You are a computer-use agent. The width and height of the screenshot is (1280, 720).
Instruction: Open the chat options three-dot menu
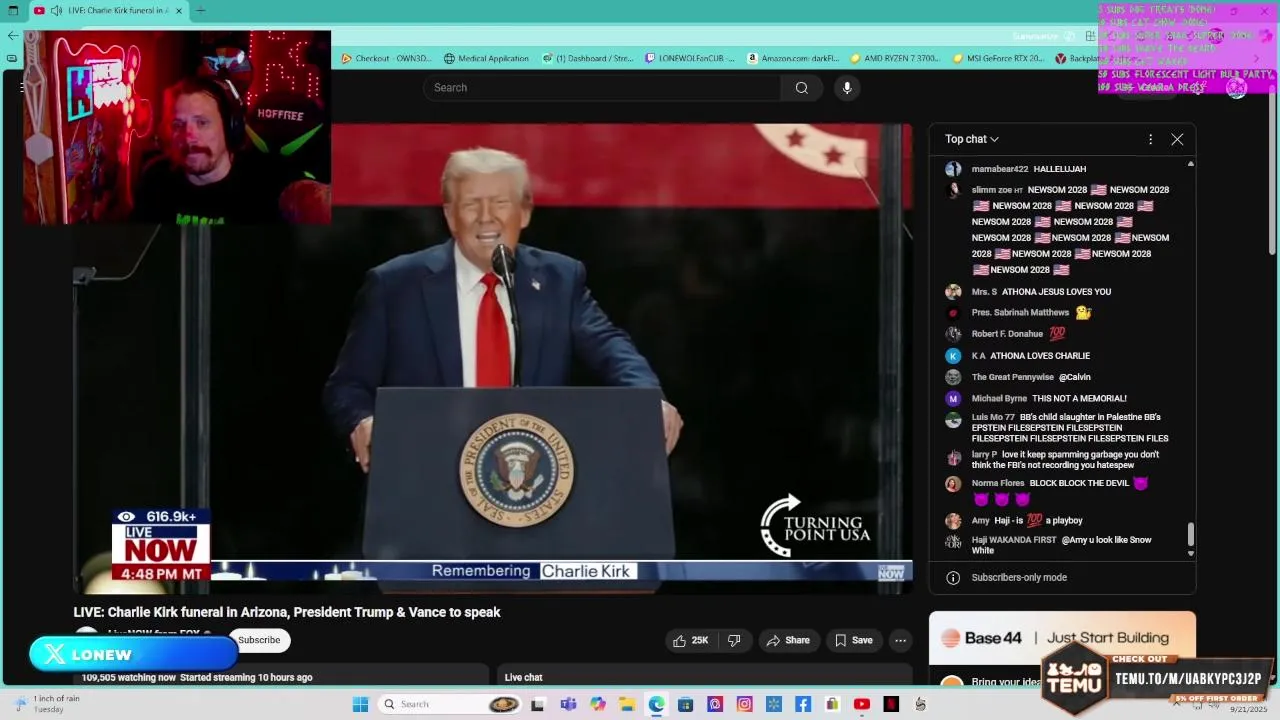point(1150,140)
